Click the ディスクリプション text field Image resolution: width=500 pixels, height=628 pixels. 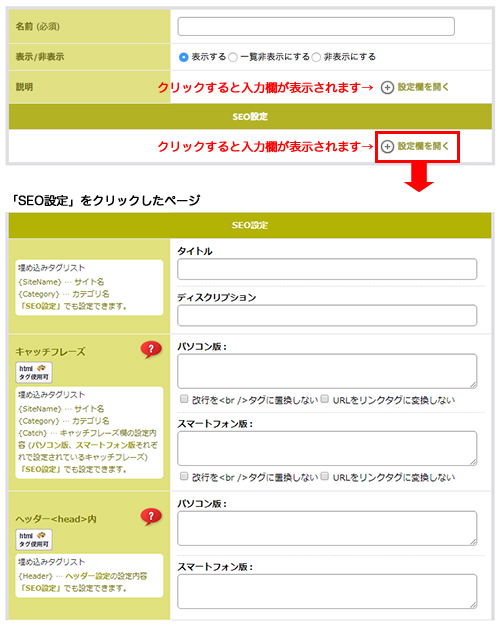tap(327, 316)
